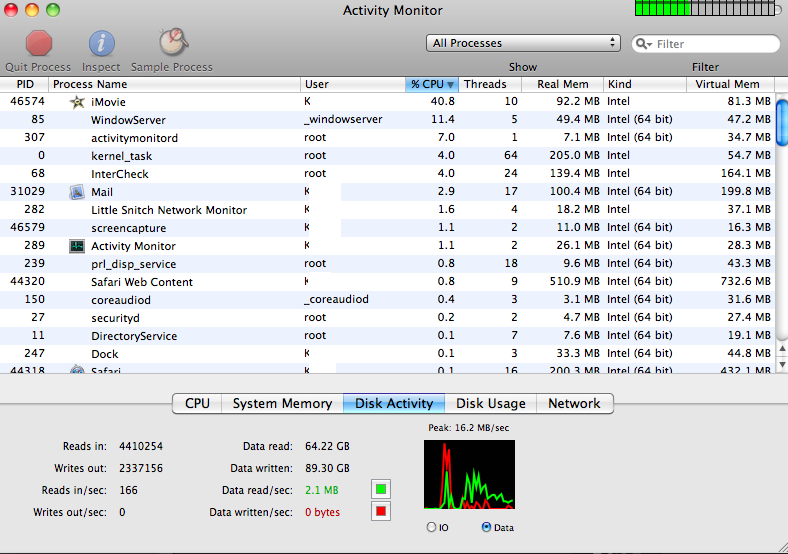Click the Inspect info icon

(102, 43)
